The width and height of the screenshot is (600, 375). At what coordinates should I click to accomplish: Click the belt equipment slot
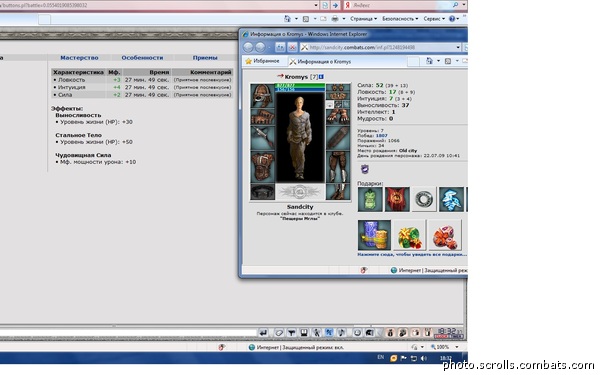(262, 191)
